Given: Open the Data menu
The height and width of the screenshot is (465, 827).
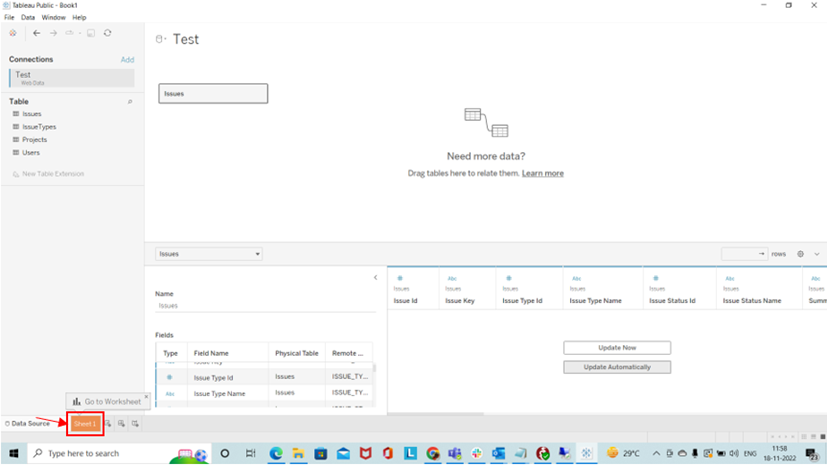Looking at the screenshot, I should 28,17.
